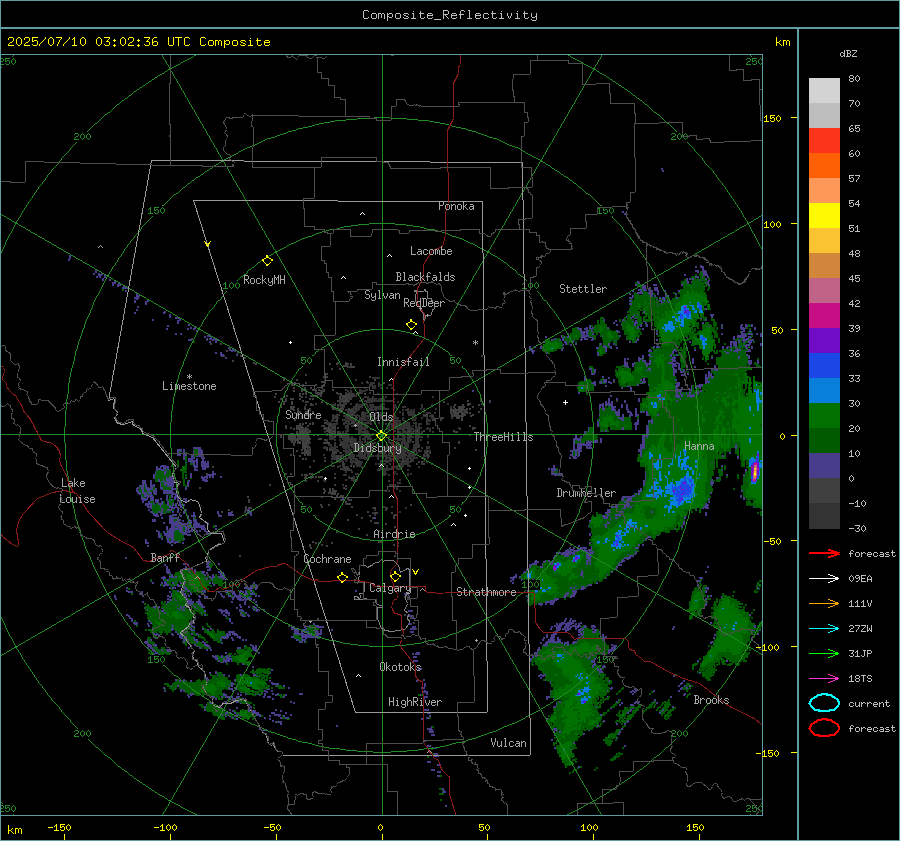The height and width of the screenshot is (841, 900).
Task: Click the magenta 18TS arrow legend icon
Action: coord(824,678)
